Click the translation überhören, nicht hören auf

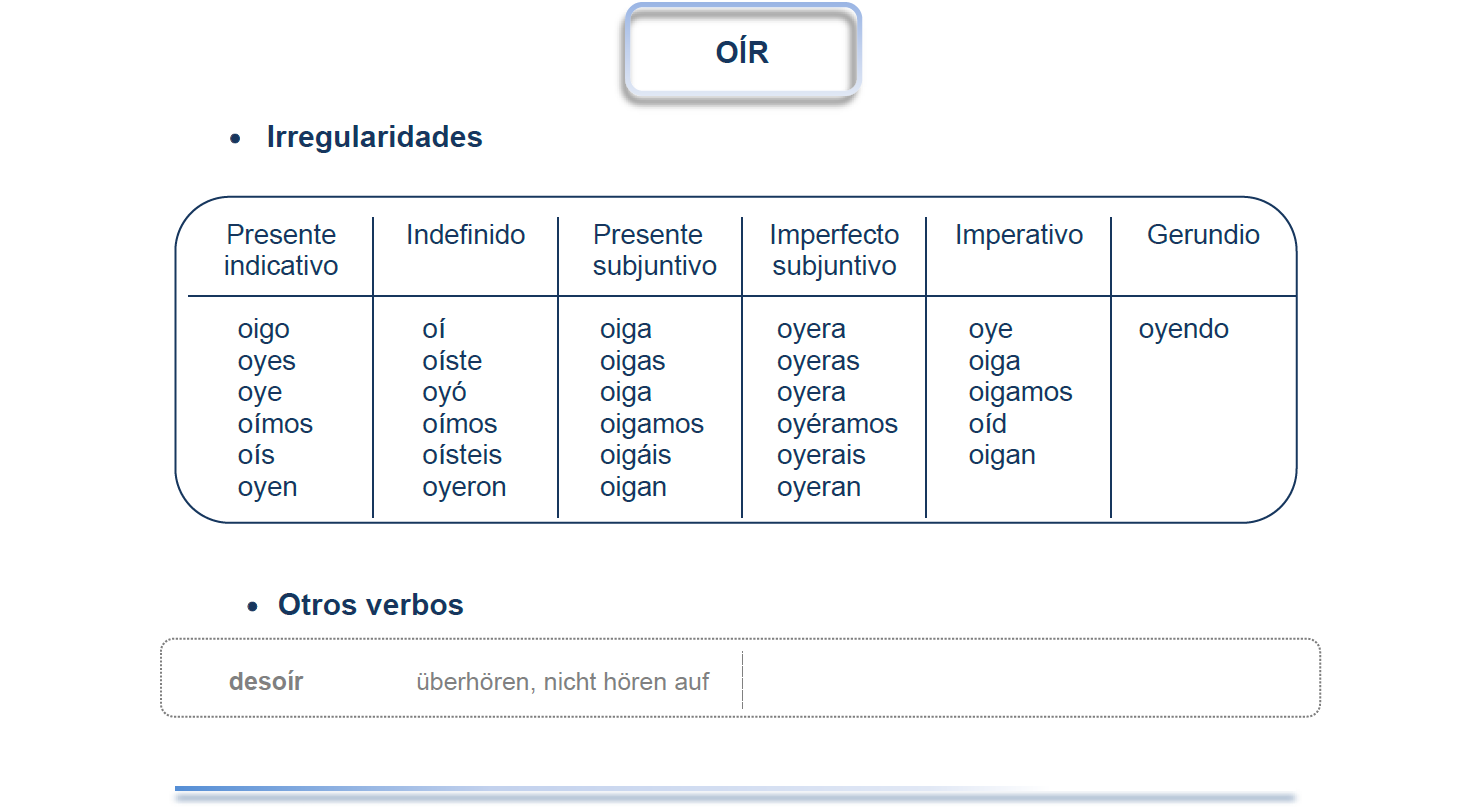pyautogui.click(x=563, y=682)
